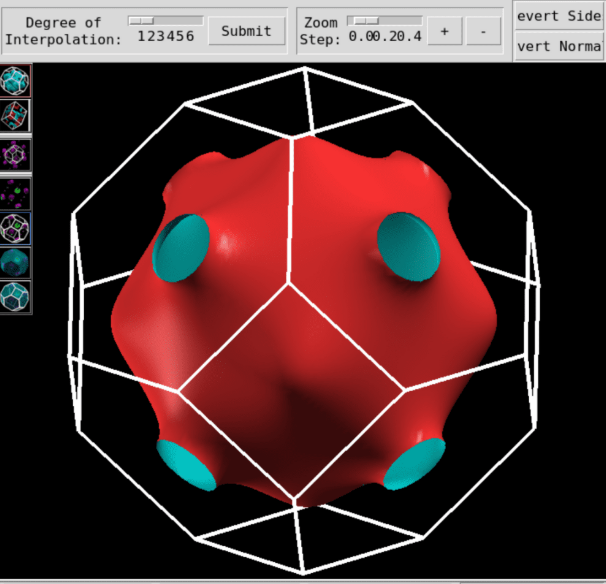Increase zoom with the plus button
This screenshot has width=606, height=584.
(x=444, y=31)
